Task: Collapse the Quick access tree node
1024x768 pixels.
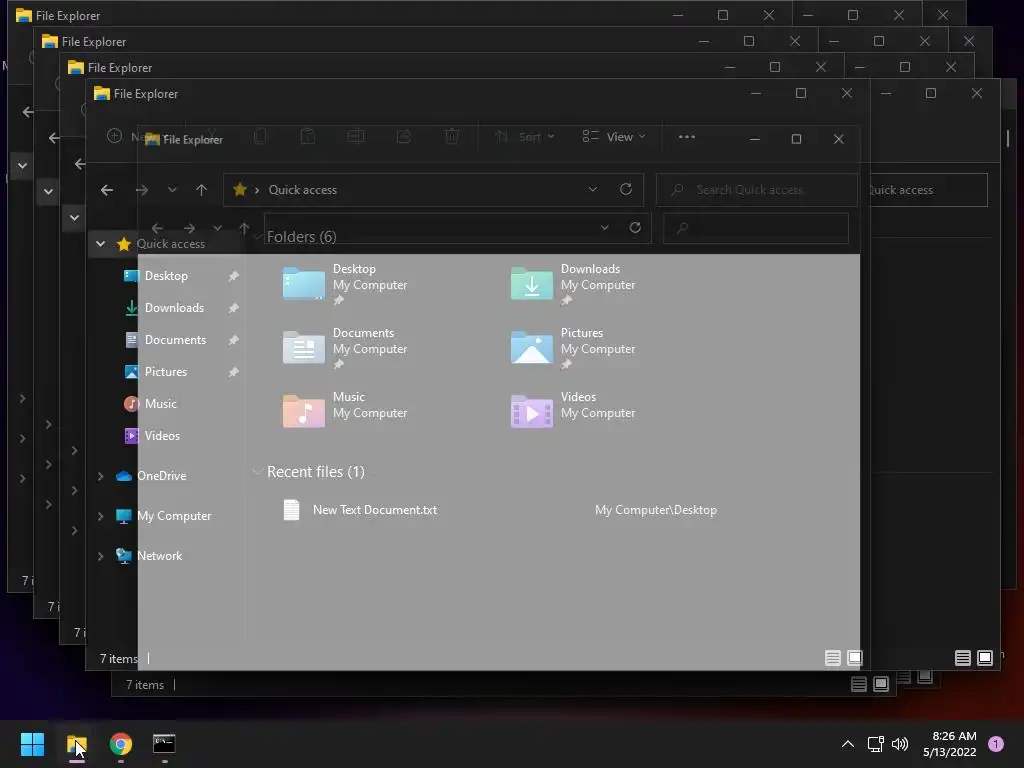Action: [100, 244]
